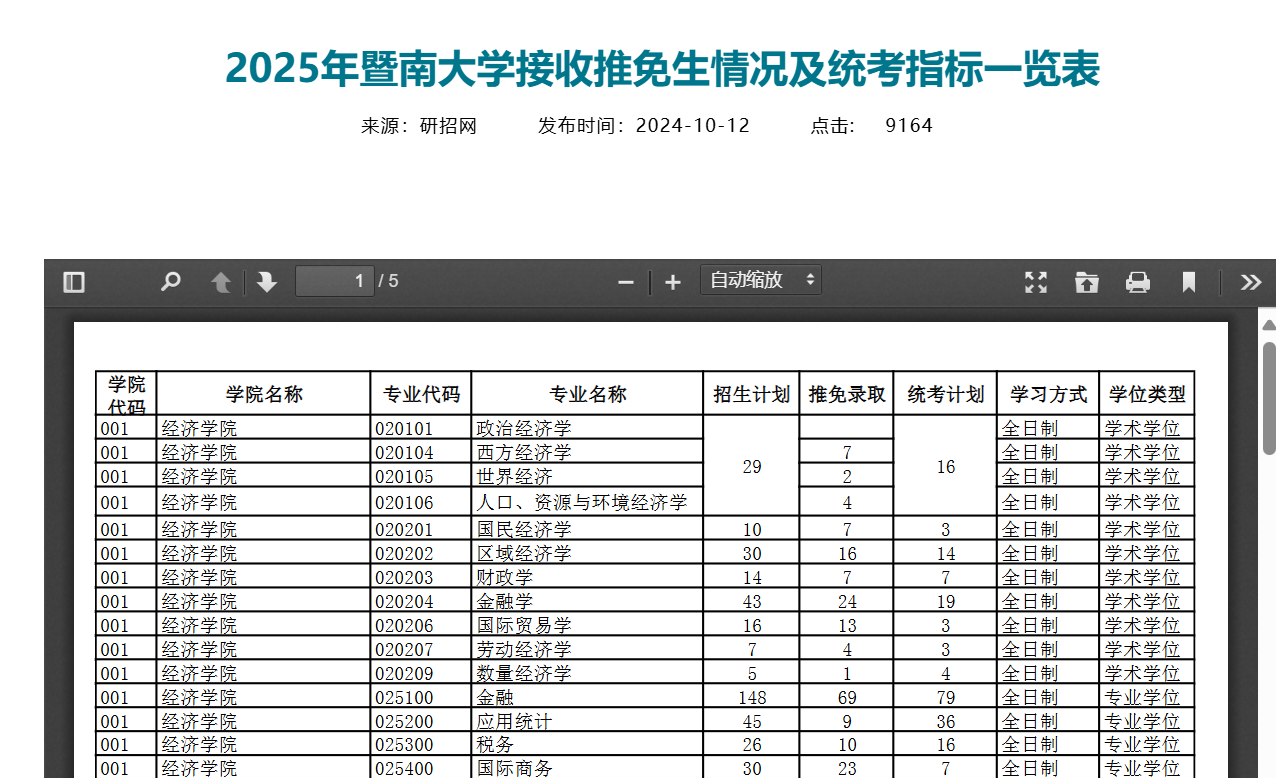Click merged enrollment plan value 29
The image size is (1276, 778).
(752, 466)
